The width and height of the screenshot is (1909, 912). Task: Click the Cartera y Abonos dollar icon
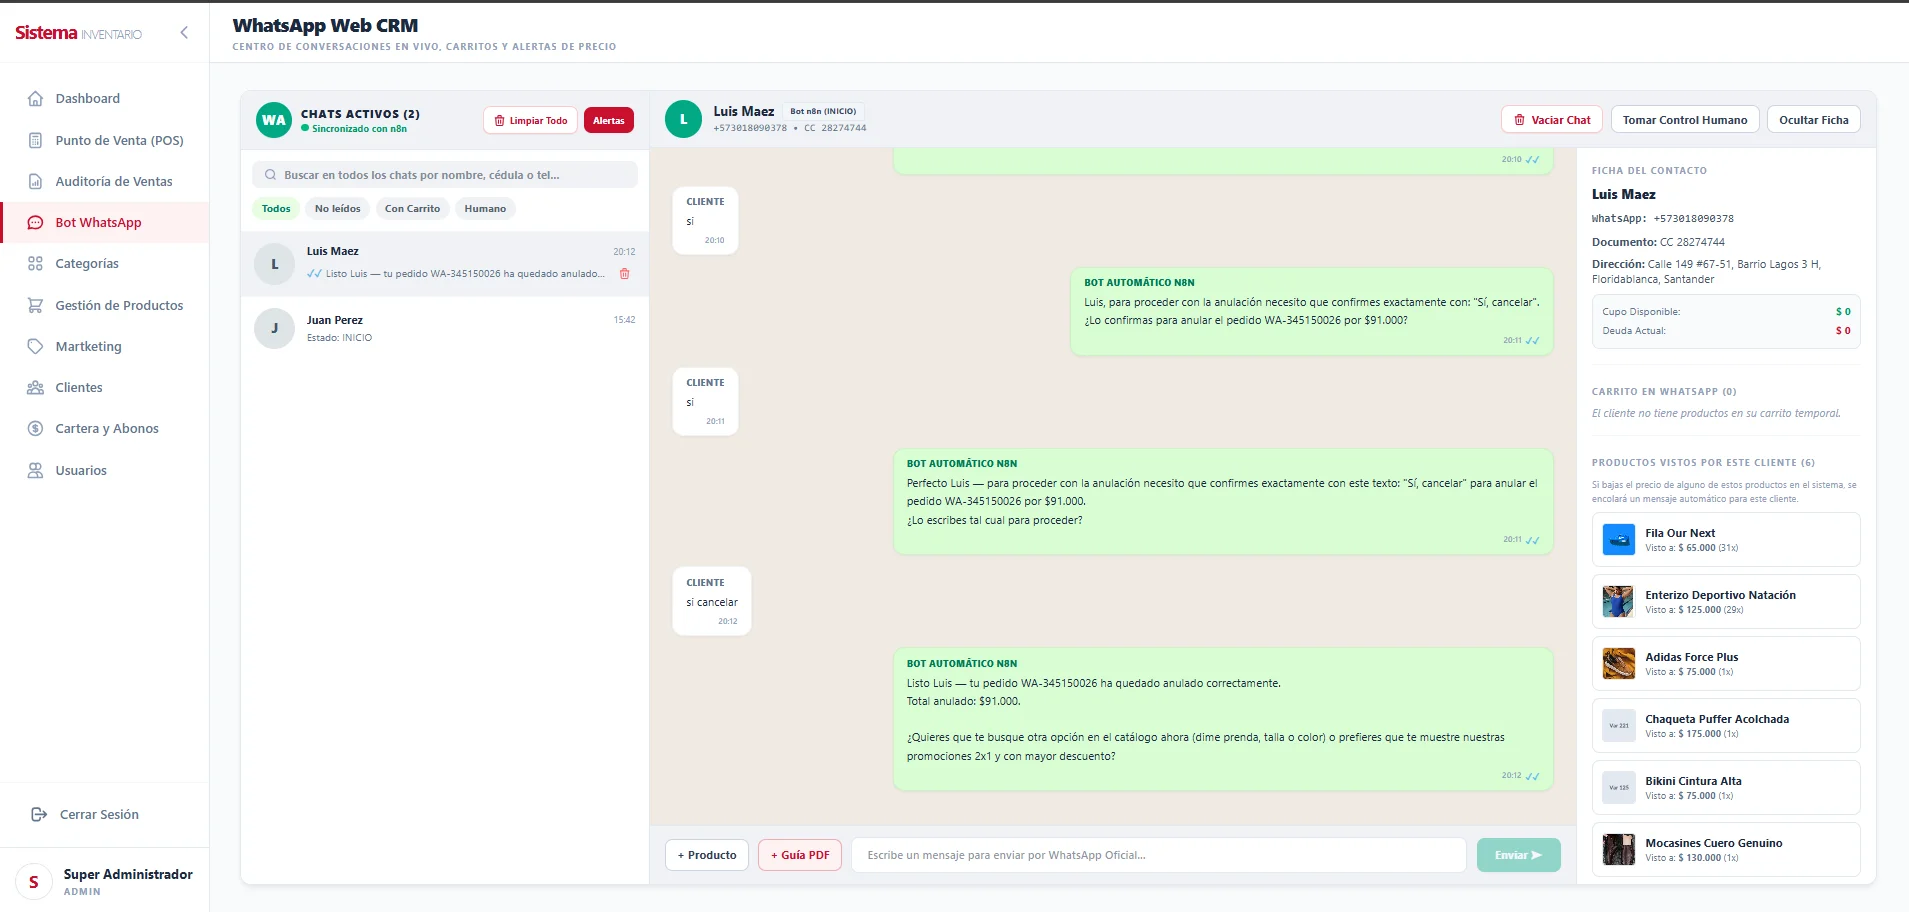click(x=35, y=428)
